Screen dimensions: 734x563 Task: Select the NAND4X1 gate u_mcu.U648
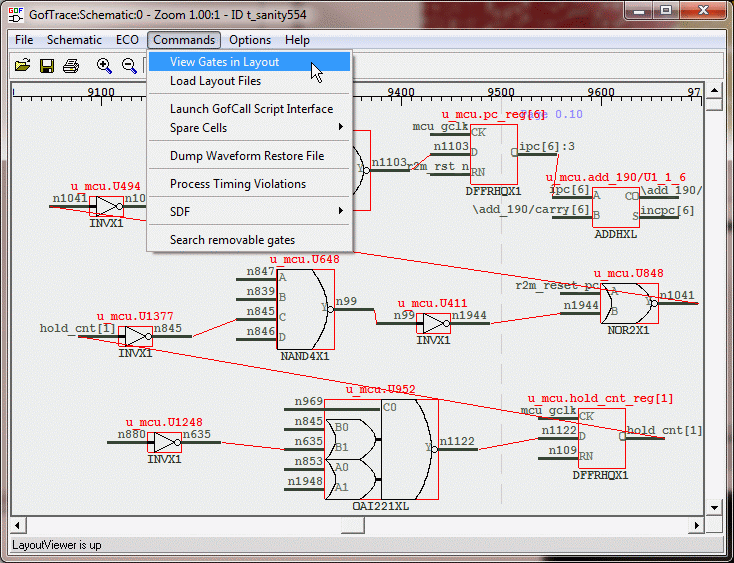tap(305, 308)
